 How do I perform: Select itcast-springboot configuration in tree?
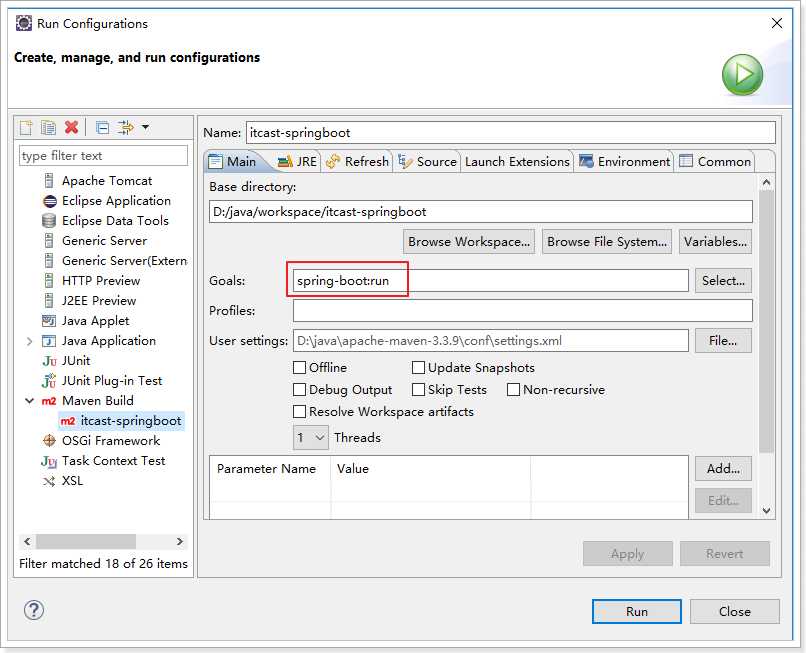pos(121,421)
